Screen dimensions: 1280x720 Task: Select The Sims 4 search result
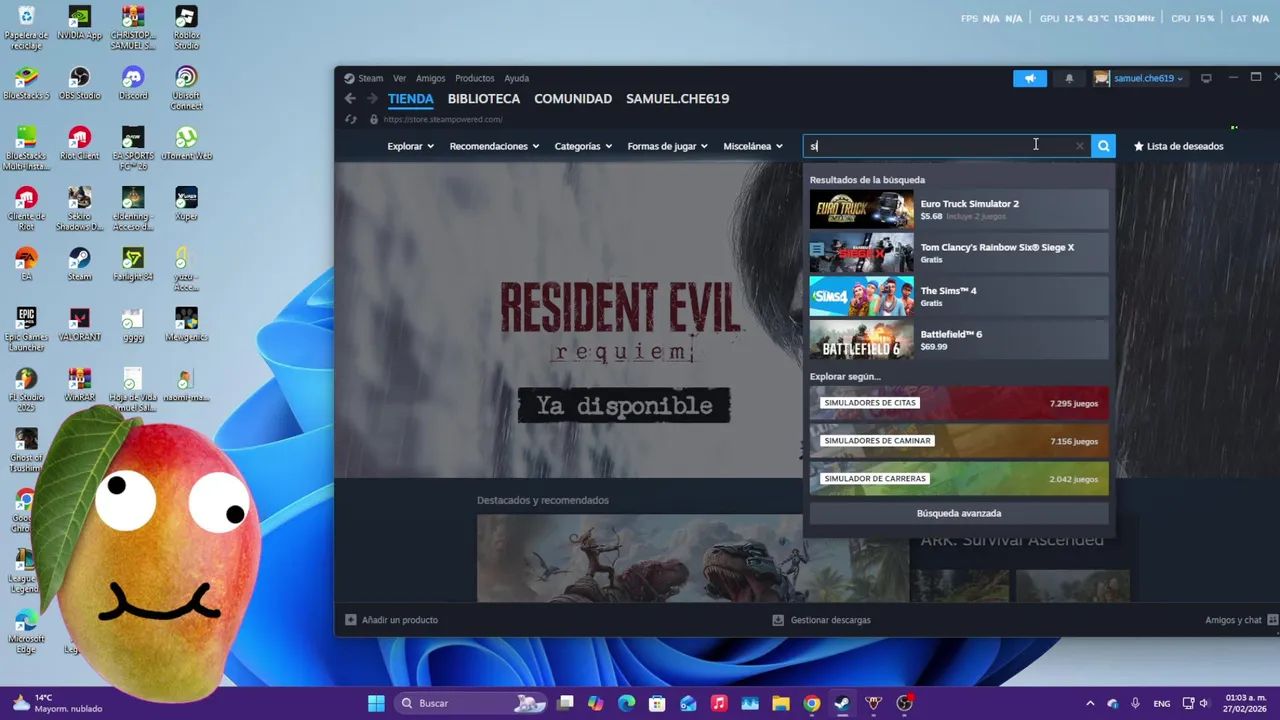pyautogui.click(x=959, y=296)
